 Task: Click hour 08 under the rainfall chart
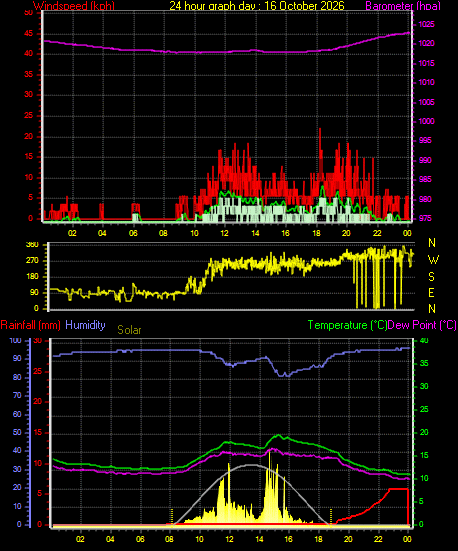[x=170, y=539]
